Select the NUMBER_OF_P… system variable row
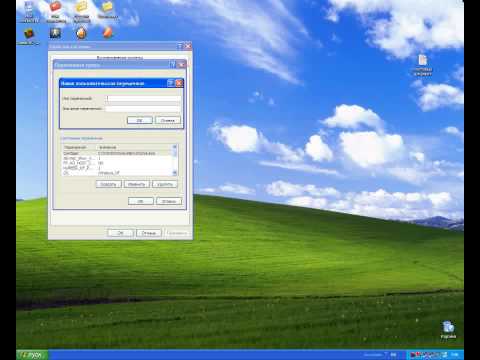Image resolution: width=480 pixels, height=360 pixels. click(117, 168)
